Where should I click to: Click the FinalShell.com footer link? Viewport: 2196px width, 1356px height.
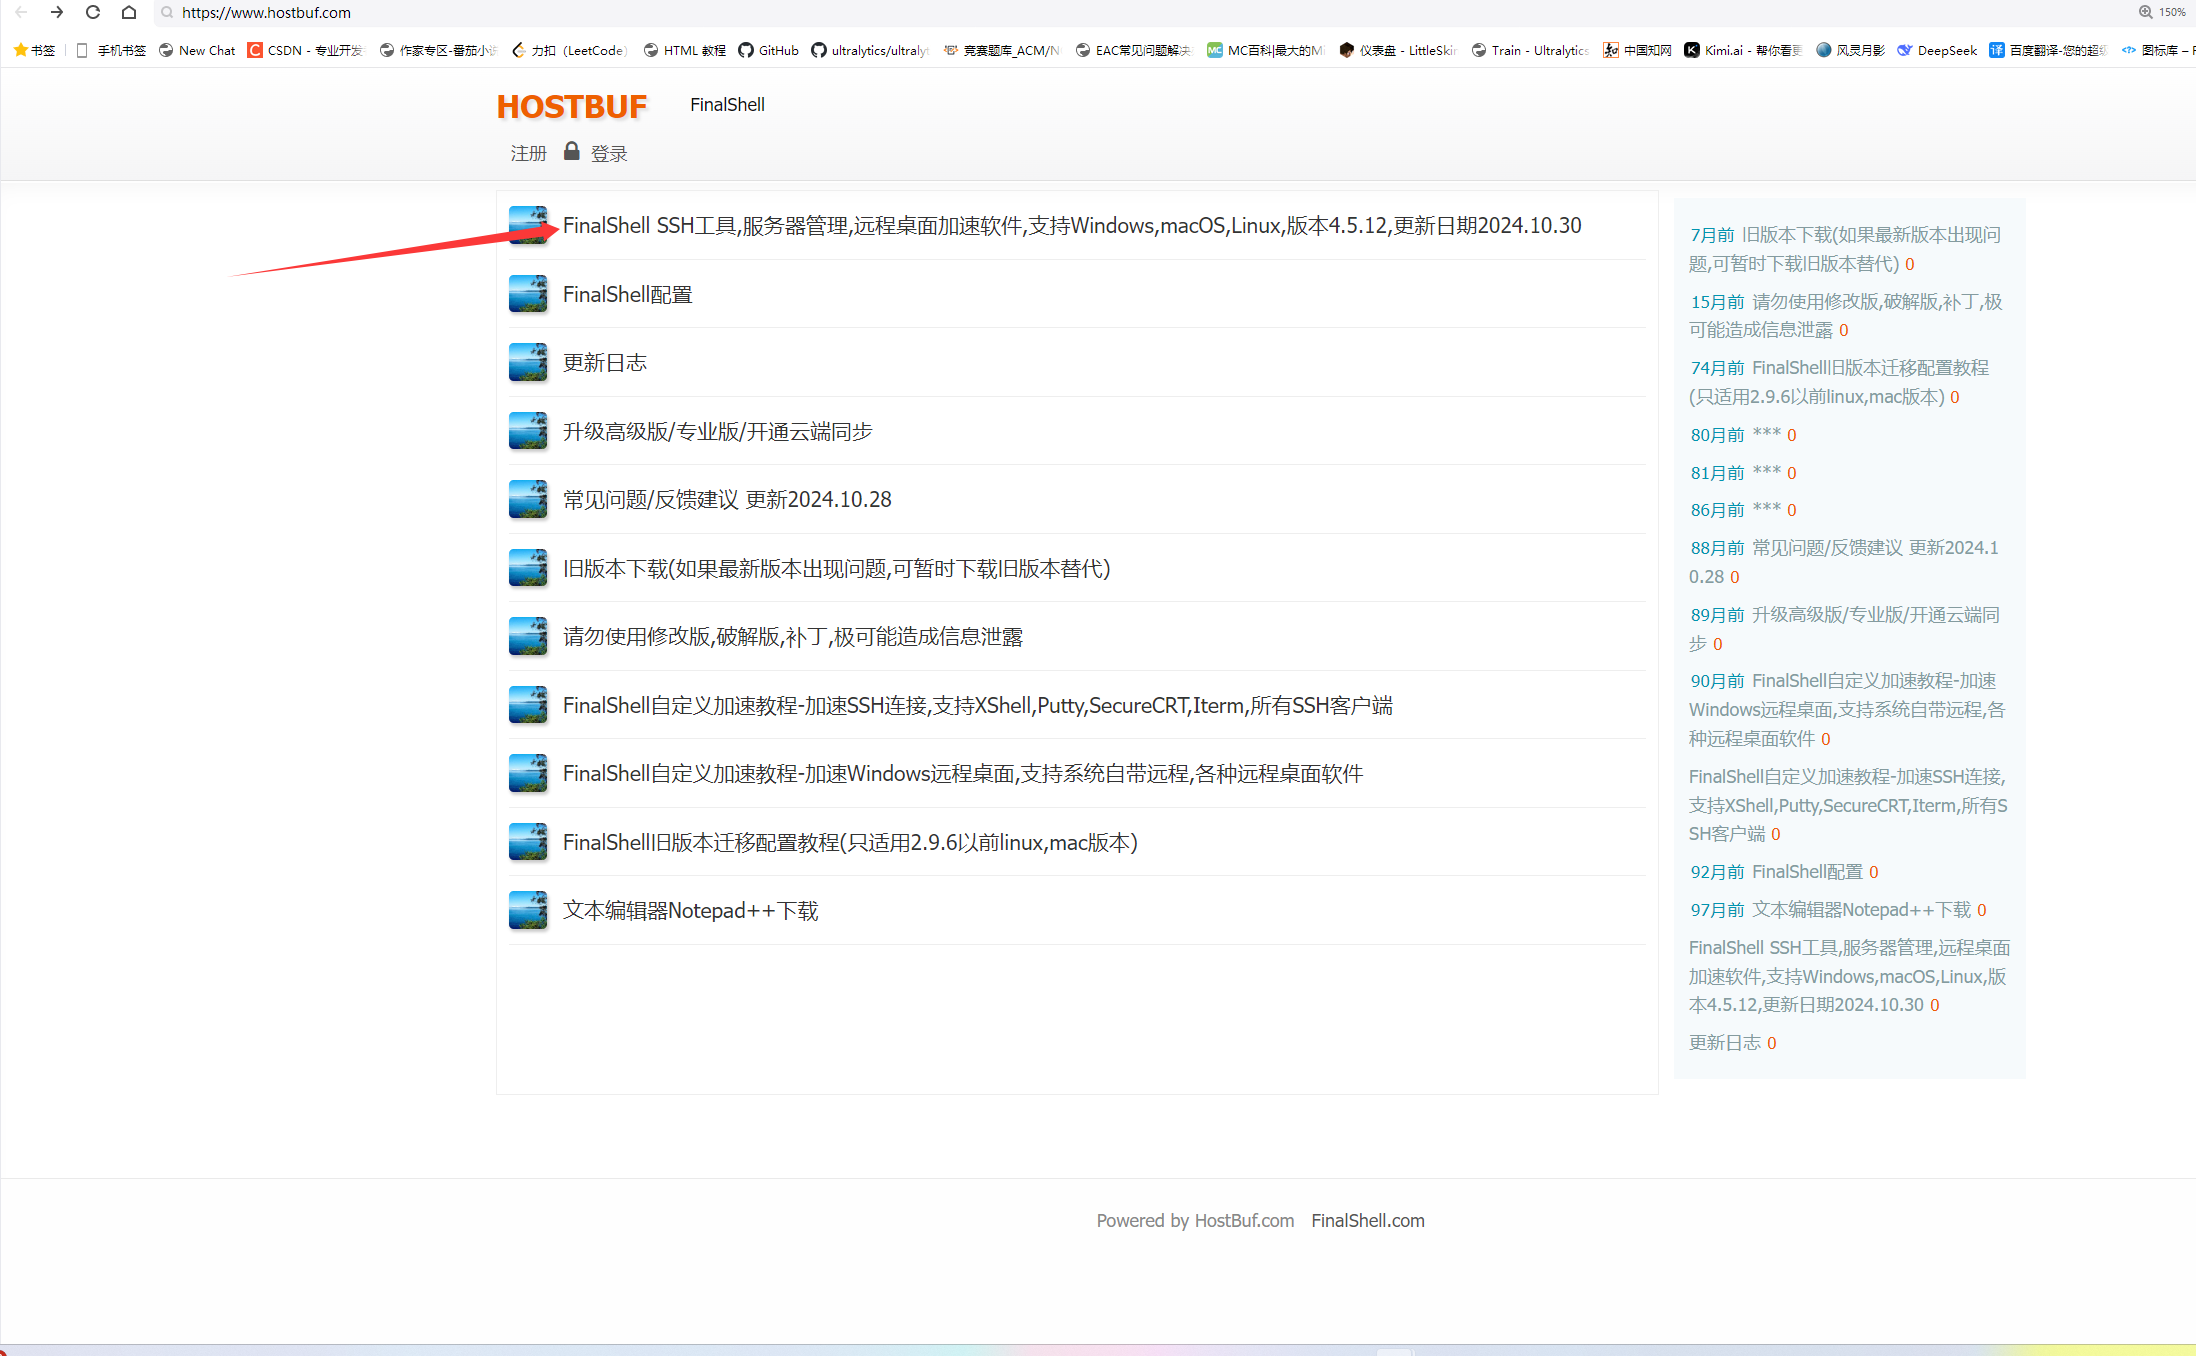1367,1221
